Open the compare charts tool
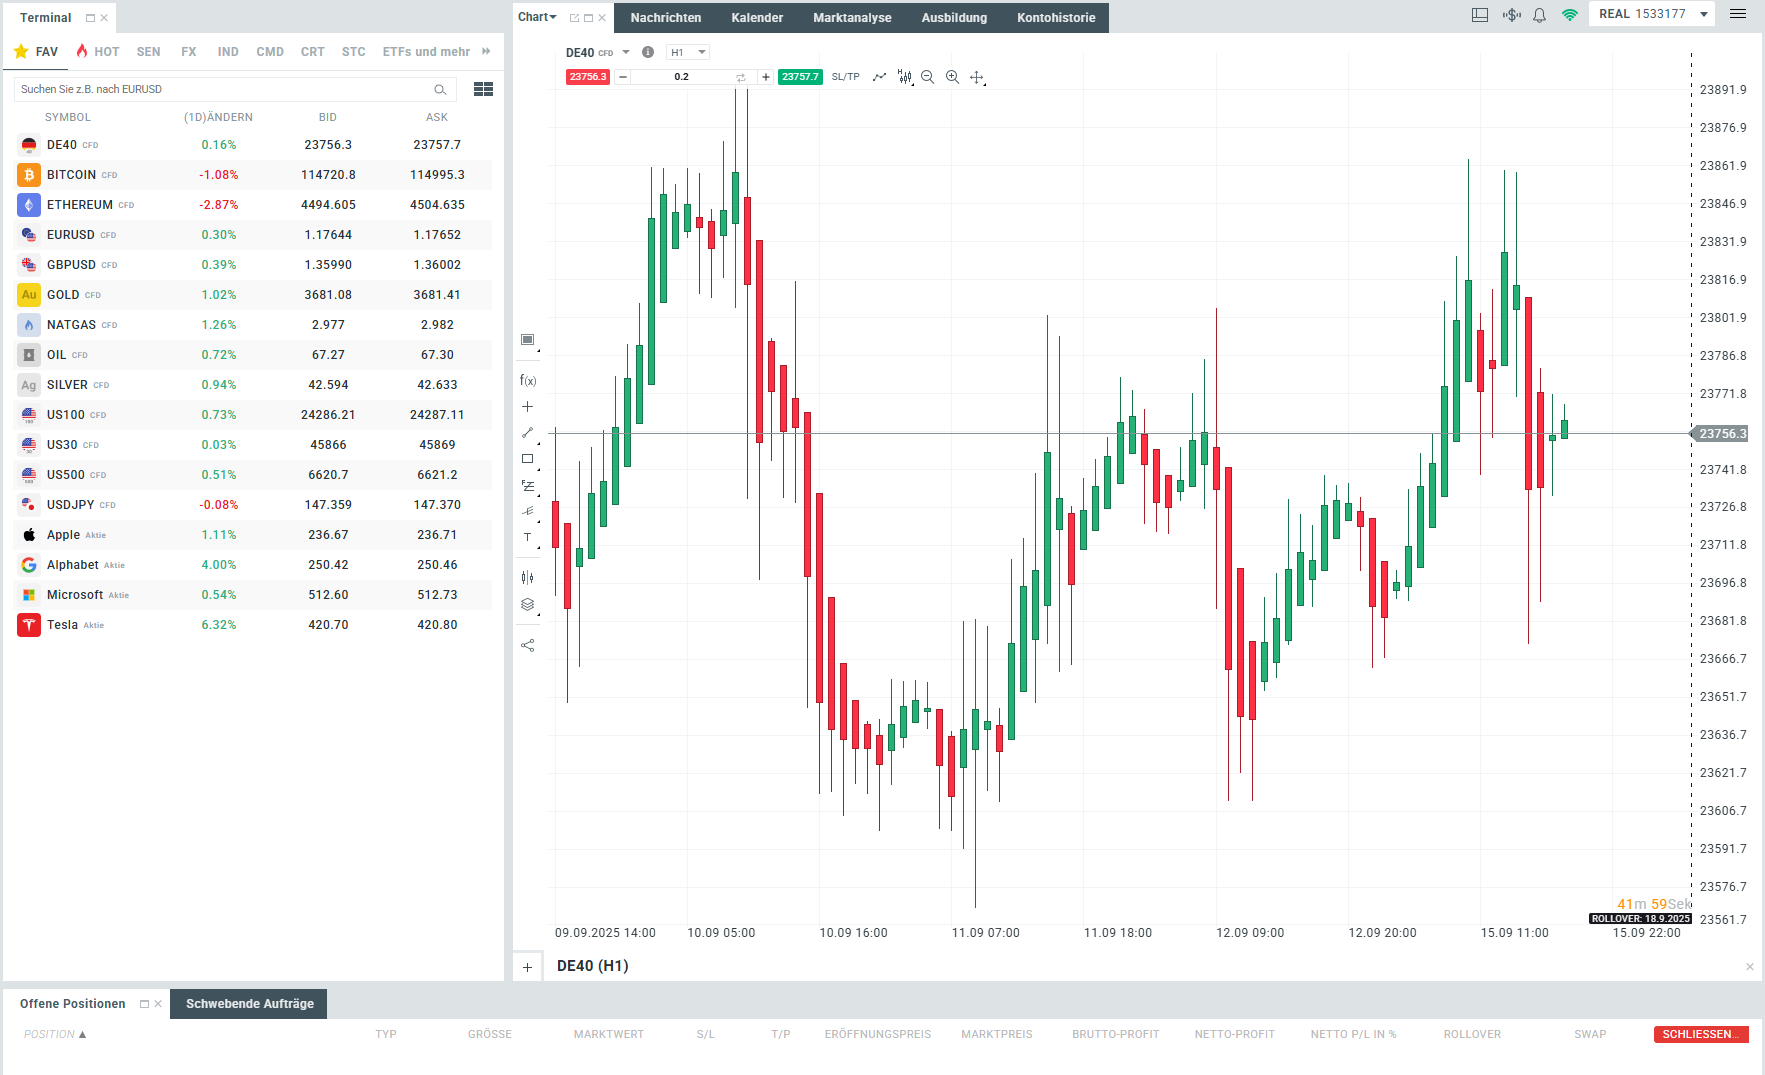1765x1075 pixels. pos(528,577)
